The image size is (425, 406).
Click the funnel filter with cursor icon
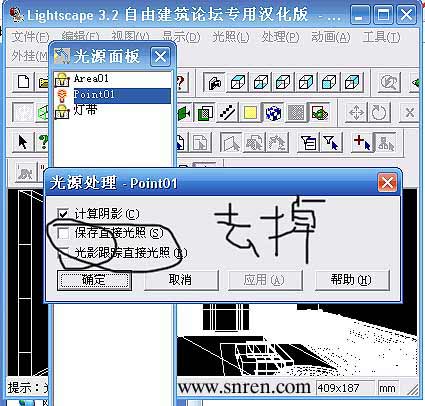coord(331,143)
